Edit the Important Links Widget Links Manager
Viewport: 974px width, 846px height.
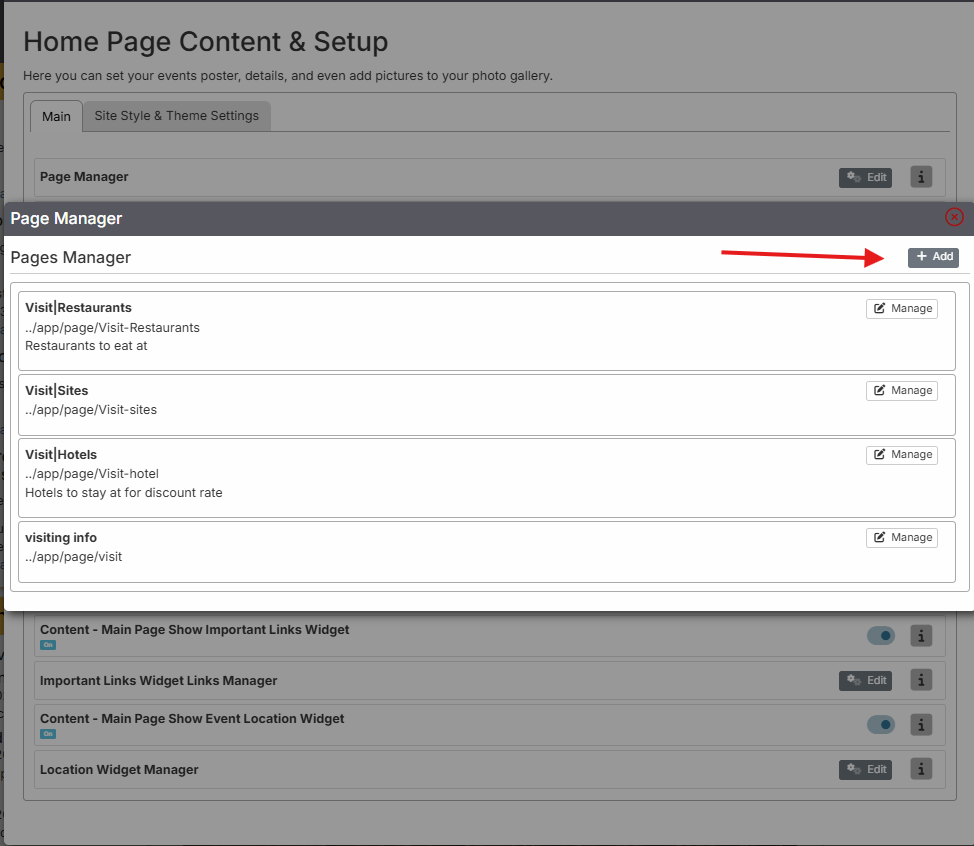pyautogui.click(x=865, y=681)
